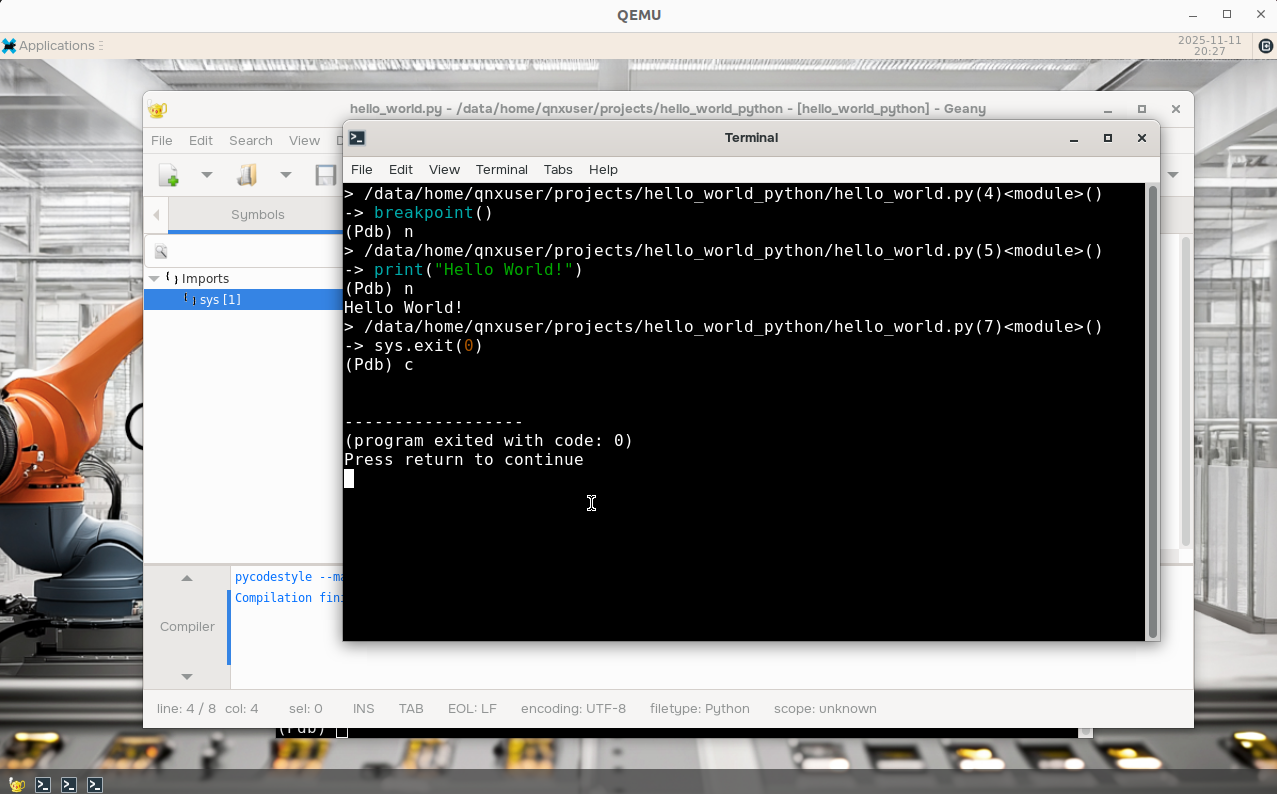
Task: Select the sys [1] import item
Action: (219, 300)
